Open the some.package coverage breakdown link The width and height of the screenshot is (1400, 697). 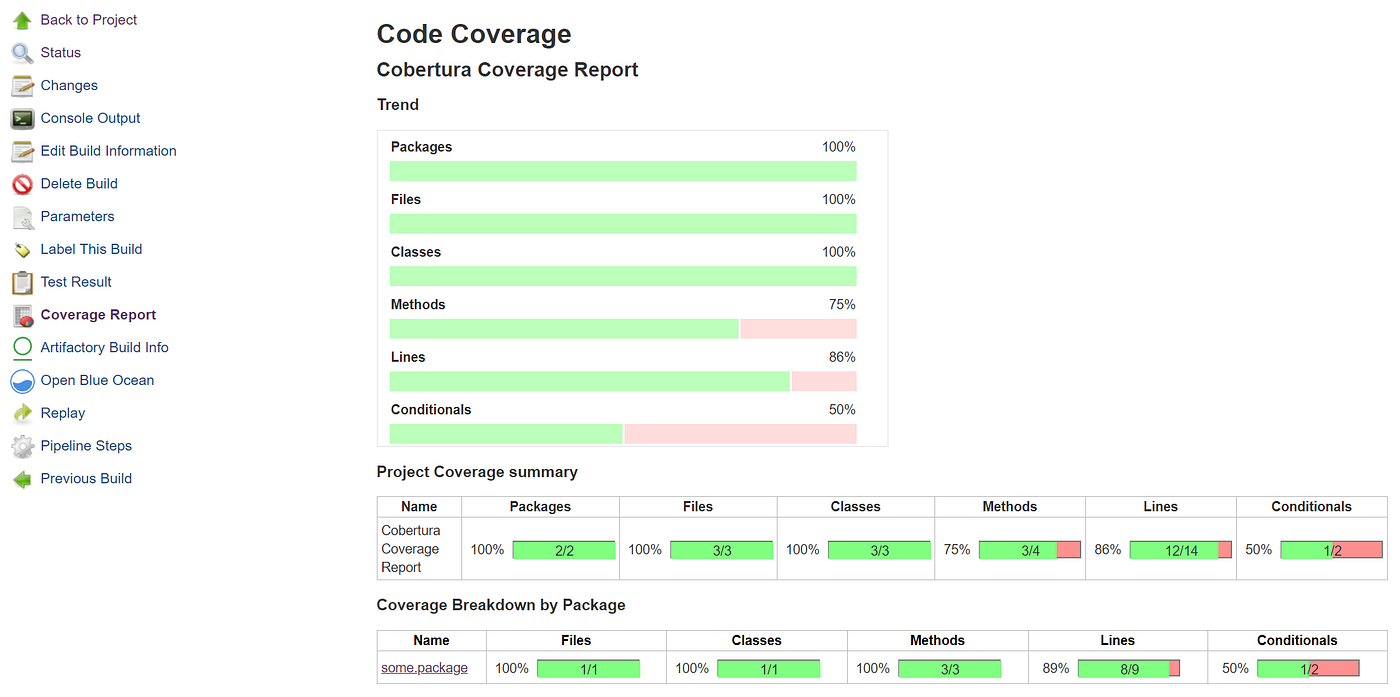click(x=423, y=667)
